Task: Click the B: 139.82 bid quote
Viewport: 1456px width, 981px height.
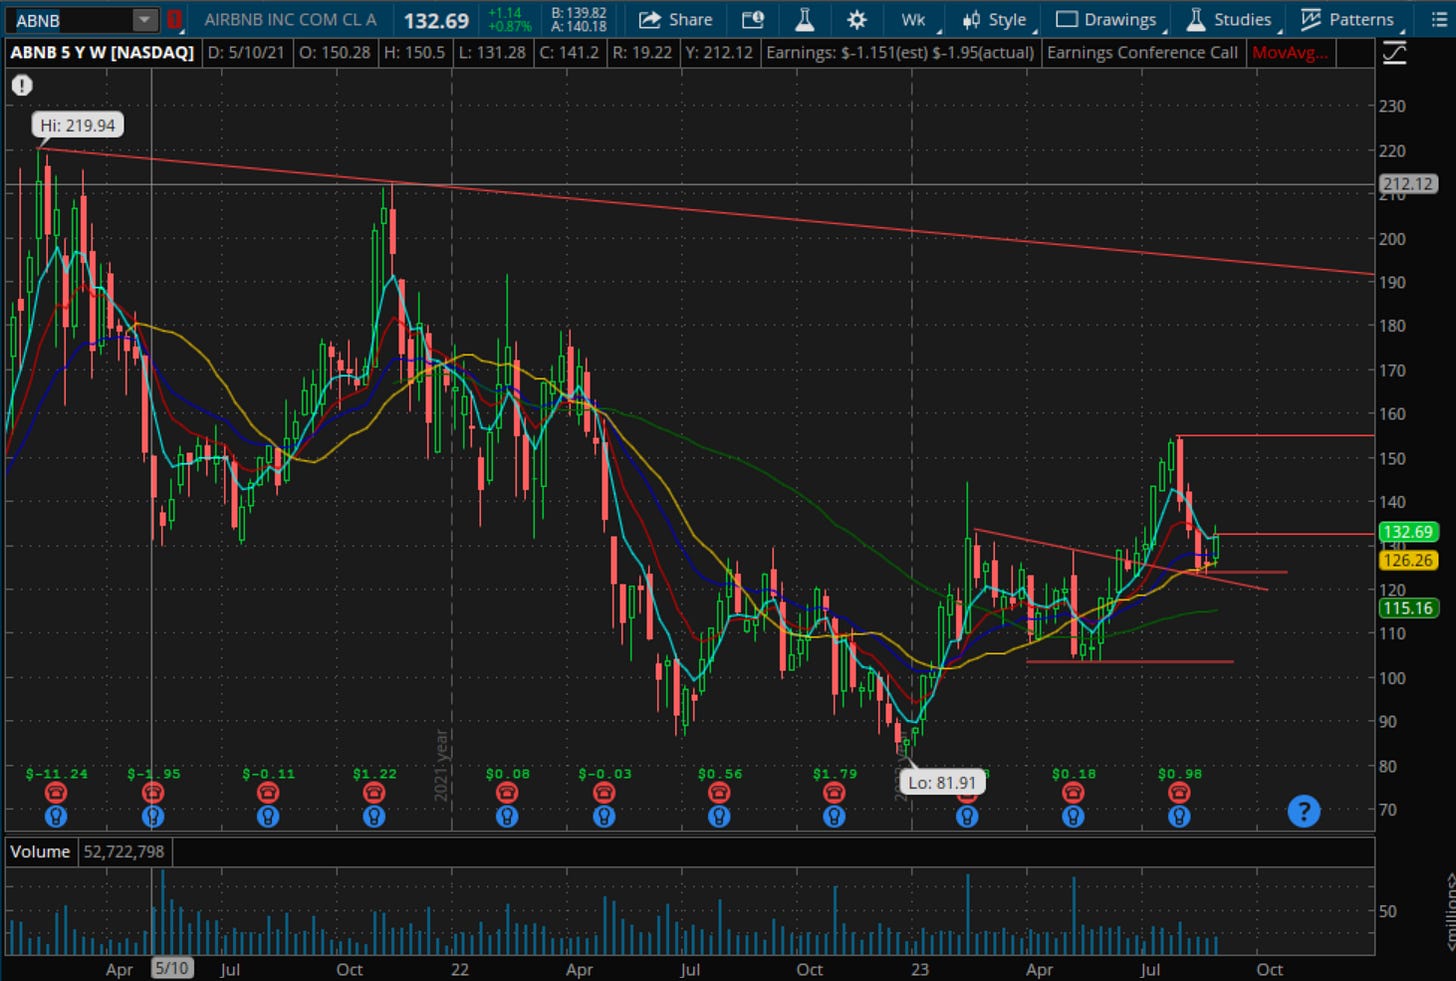Action: click(579, 13)
